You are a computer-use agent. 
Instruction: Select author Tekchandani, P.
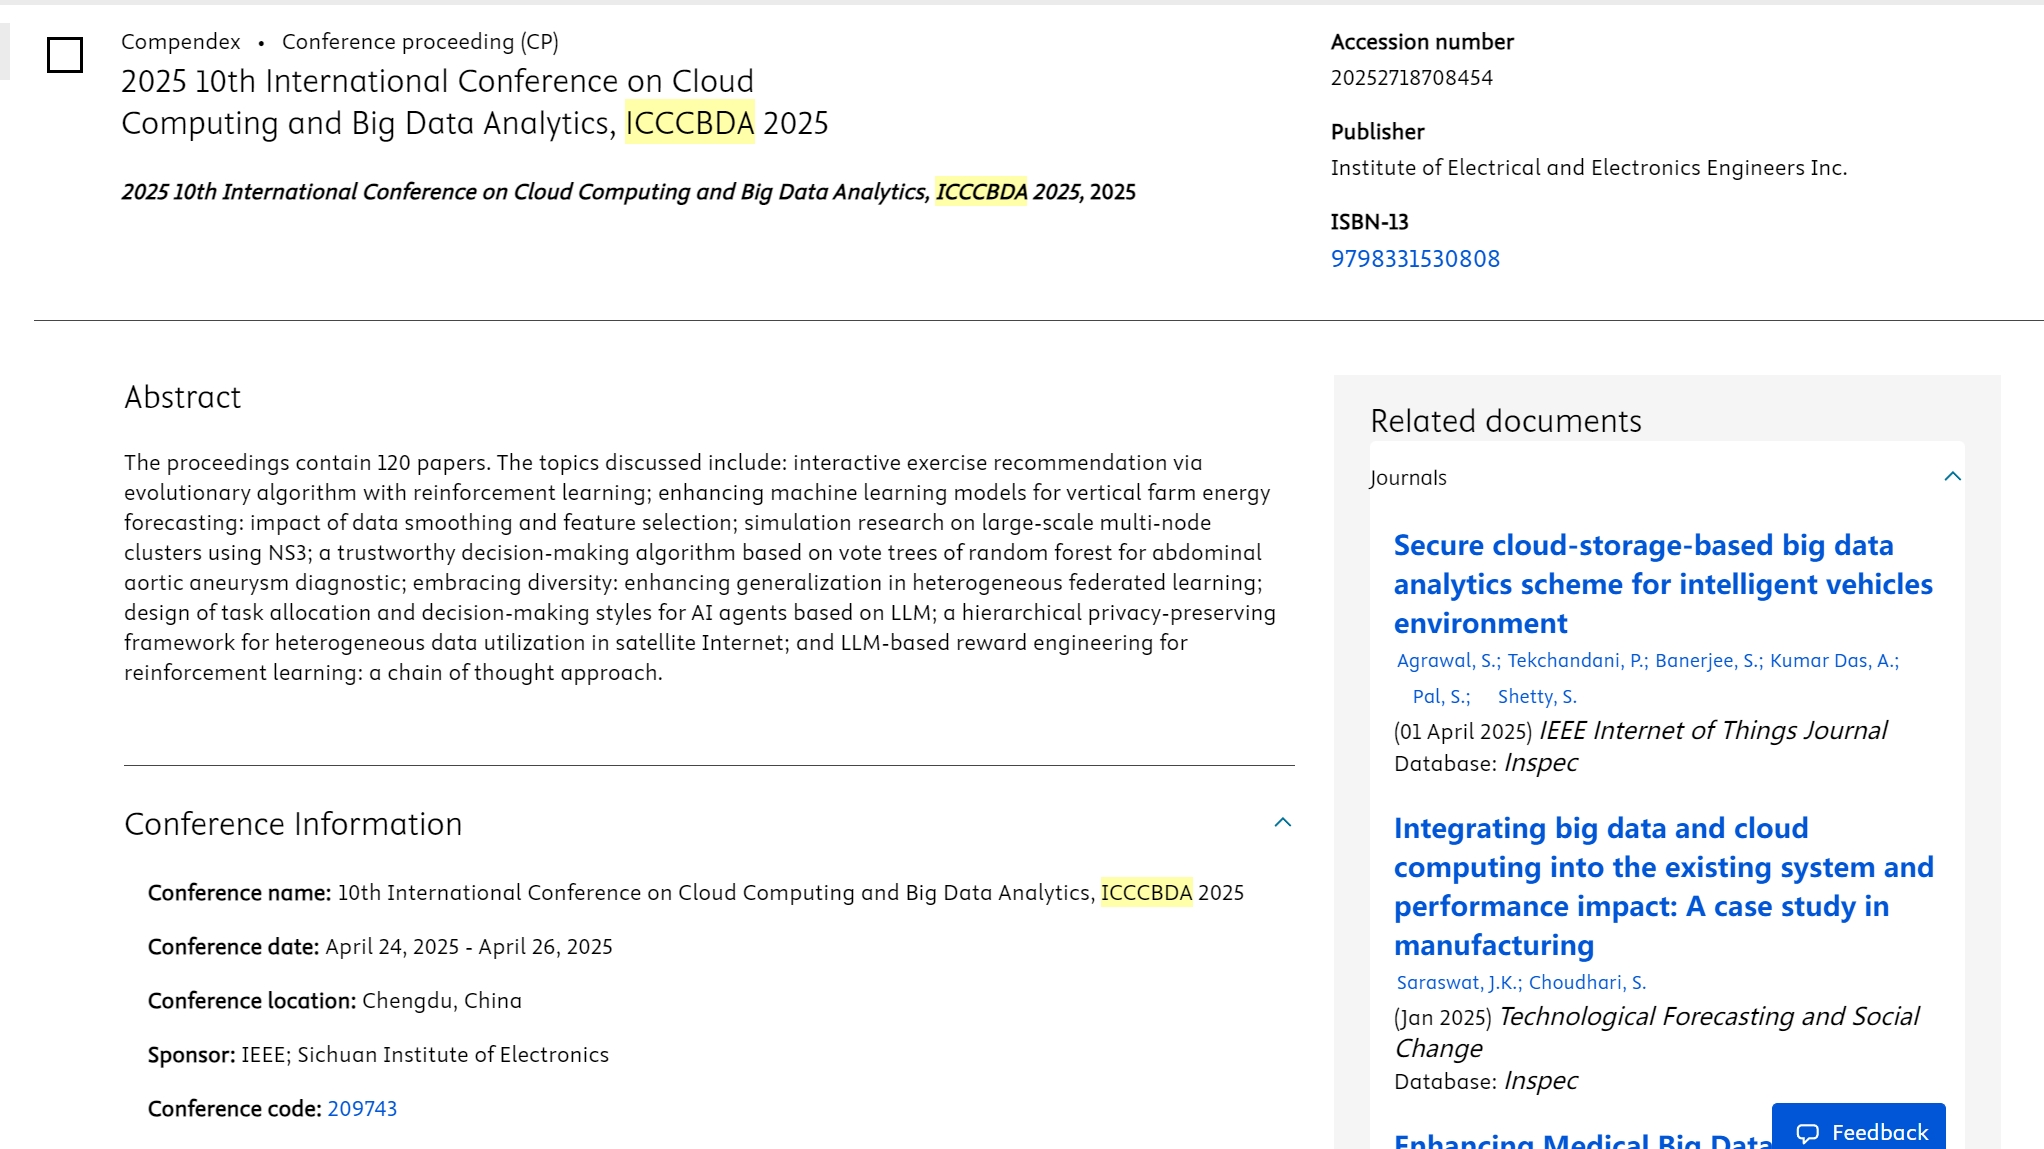[x=1577, y=661]
